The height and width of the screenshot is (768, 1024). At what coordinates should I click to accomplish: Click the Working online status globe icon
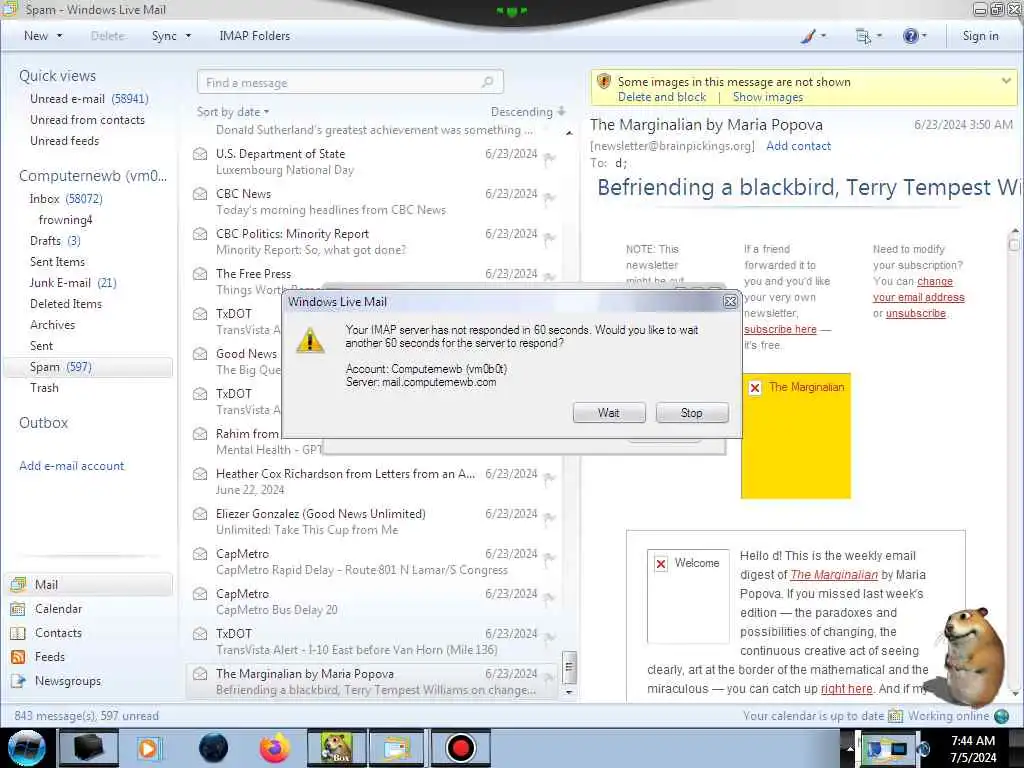pyautogui.click(x=1001, y=716)
